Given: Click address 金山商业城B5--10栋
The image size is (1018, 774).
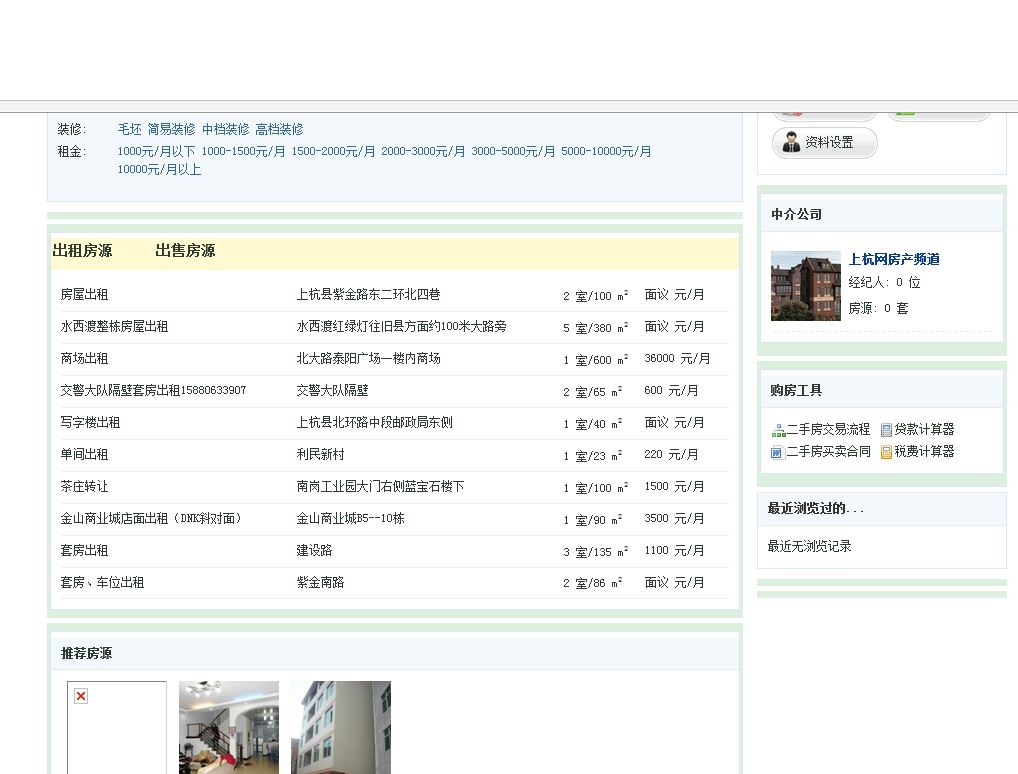Looking at the screenshot, I should 350,518.
